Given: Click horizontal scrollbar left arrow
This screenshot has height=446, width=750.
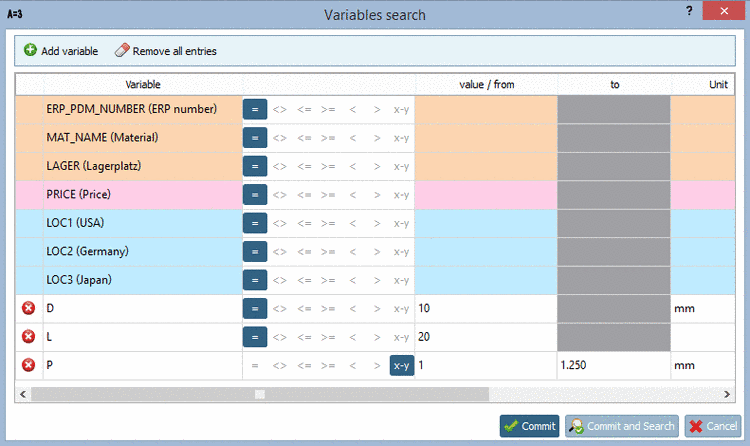Looking at the screenshot, I should pos(22,394).
